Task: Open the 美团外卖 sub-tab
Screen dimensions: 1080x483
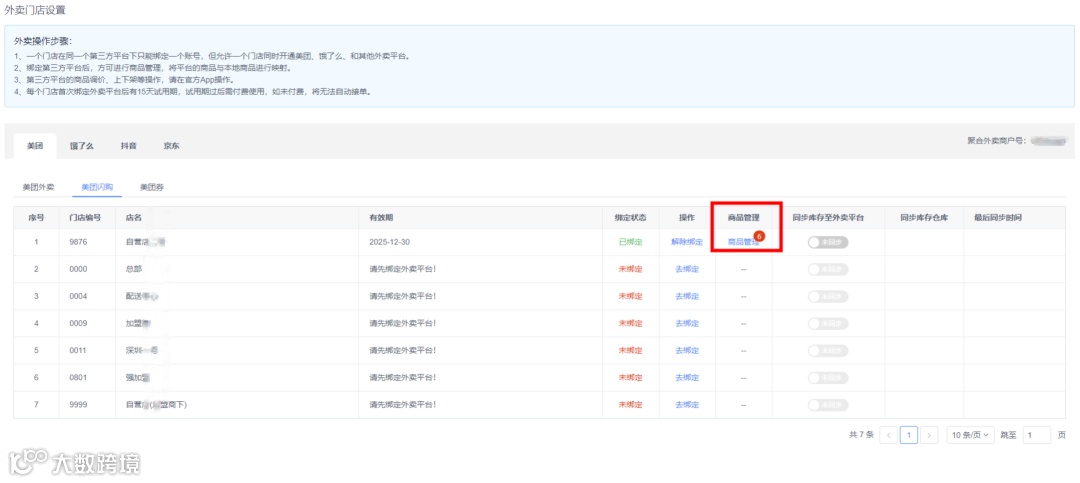Action: pos(38,187)
